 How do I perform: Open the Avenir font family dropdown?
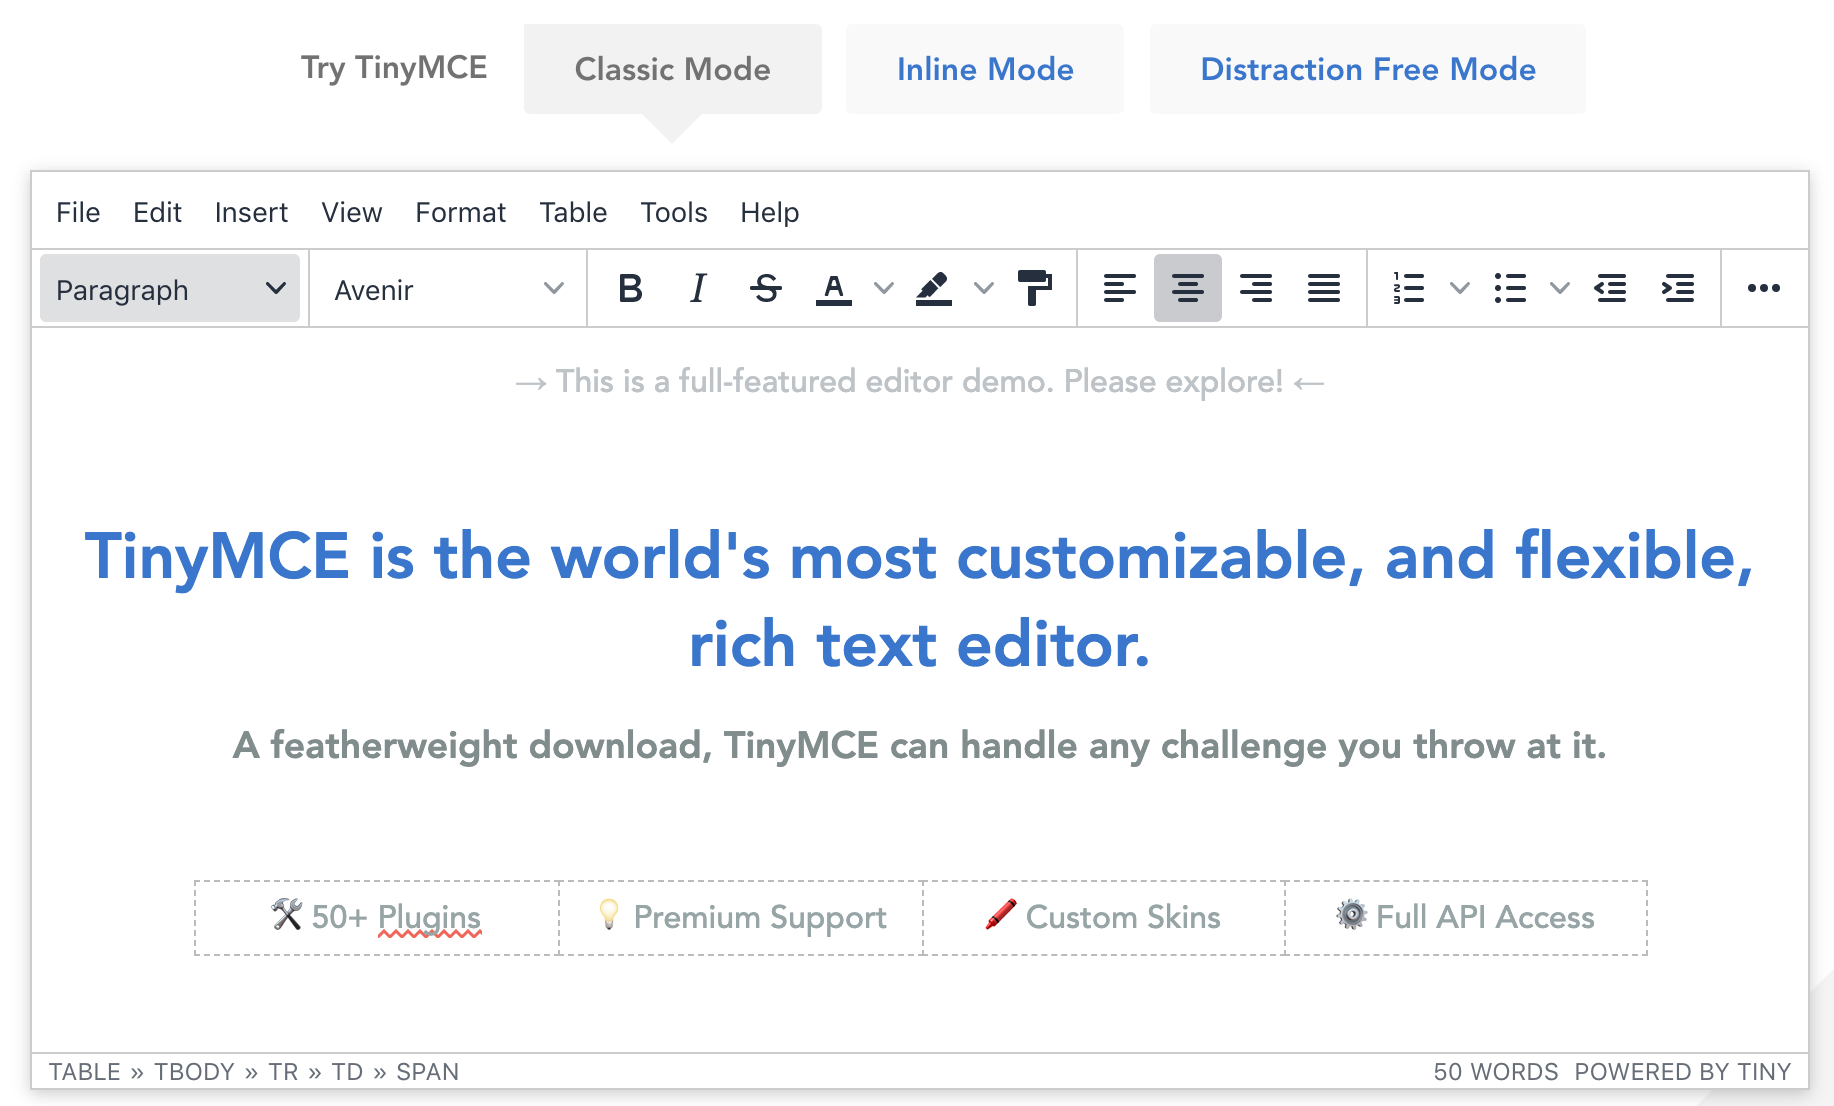point(448,288)
